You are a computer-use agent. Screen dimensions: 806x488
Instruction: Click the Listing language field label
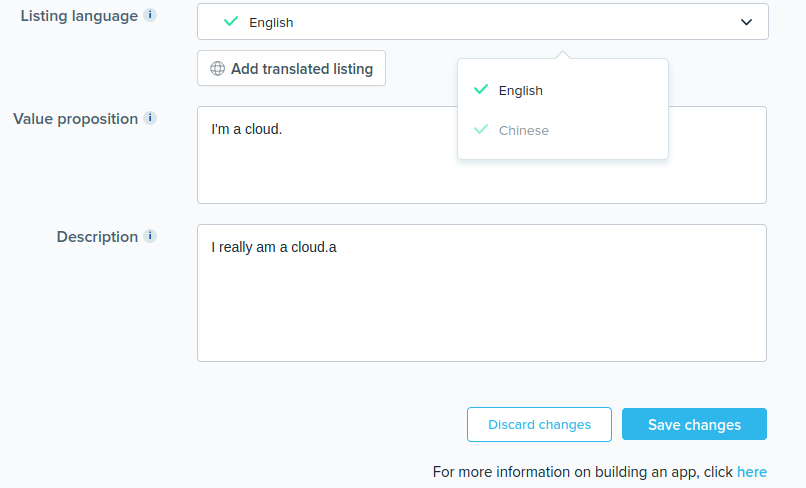pos(79,16)
